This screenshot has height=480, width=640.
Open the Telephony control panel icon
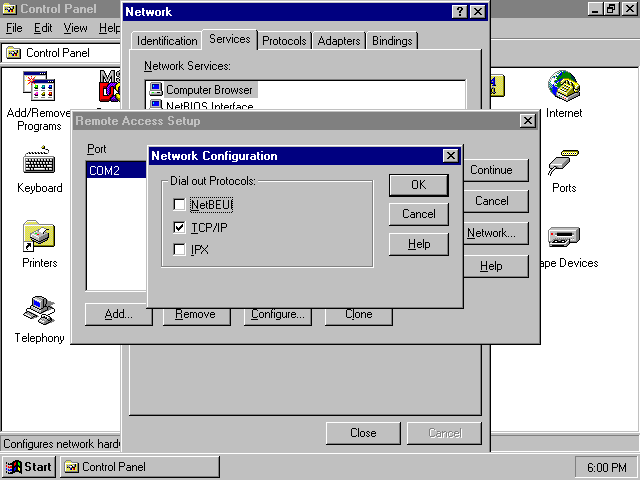[39, 310]
